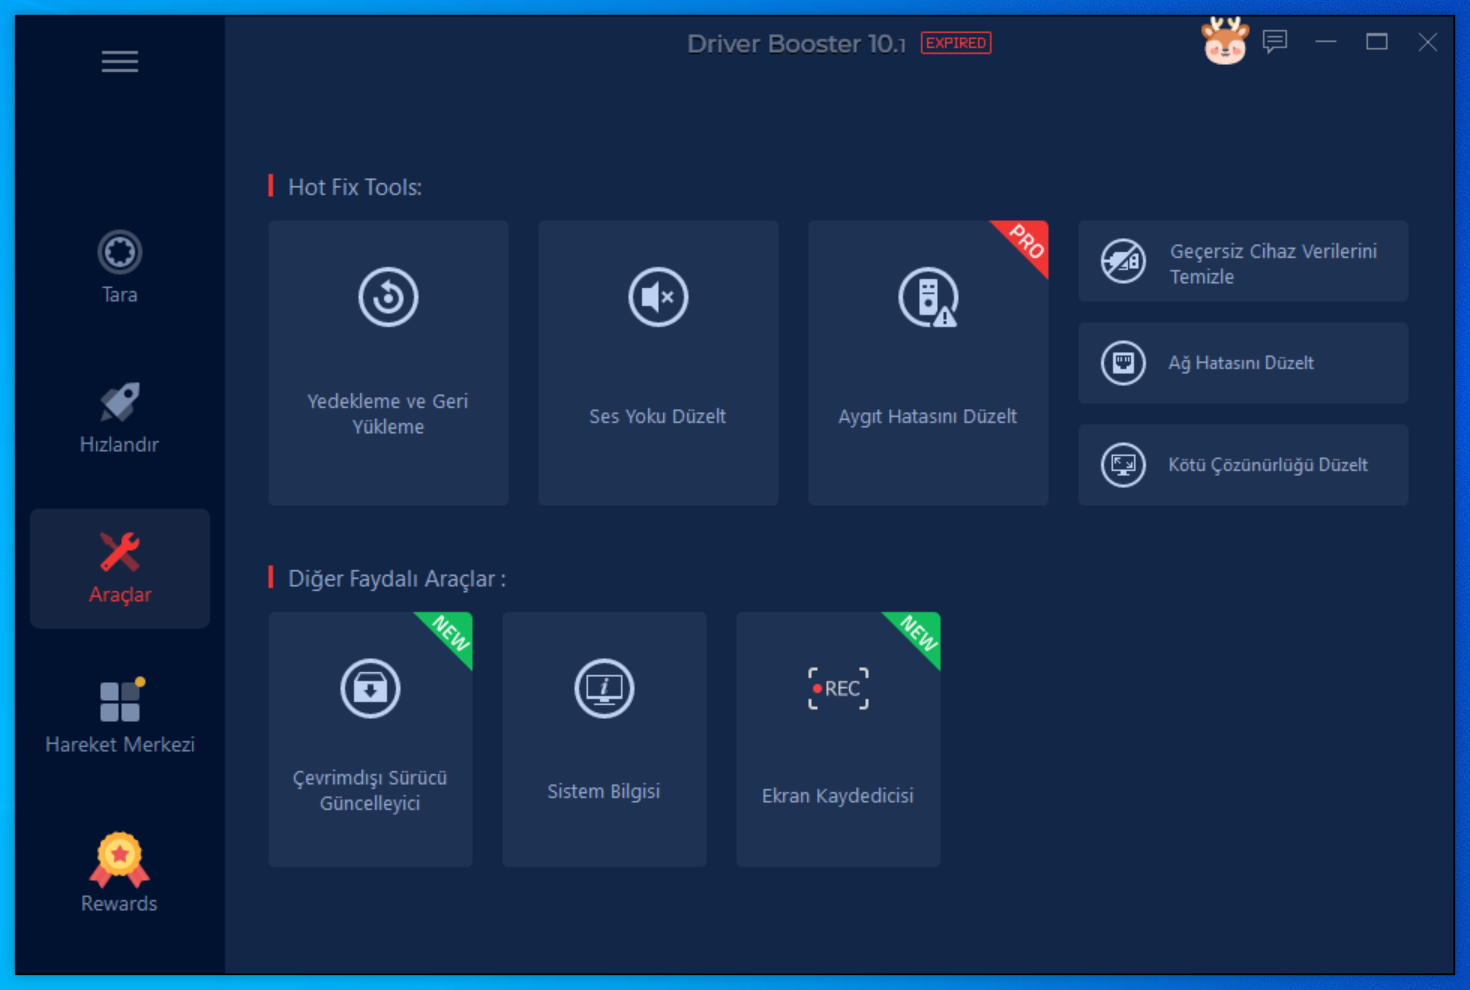The image size is (1470, 990).
Task: Click the Kötü Çözünürlüğü Düzelt monitor icon
Action: click(1123, 465)
